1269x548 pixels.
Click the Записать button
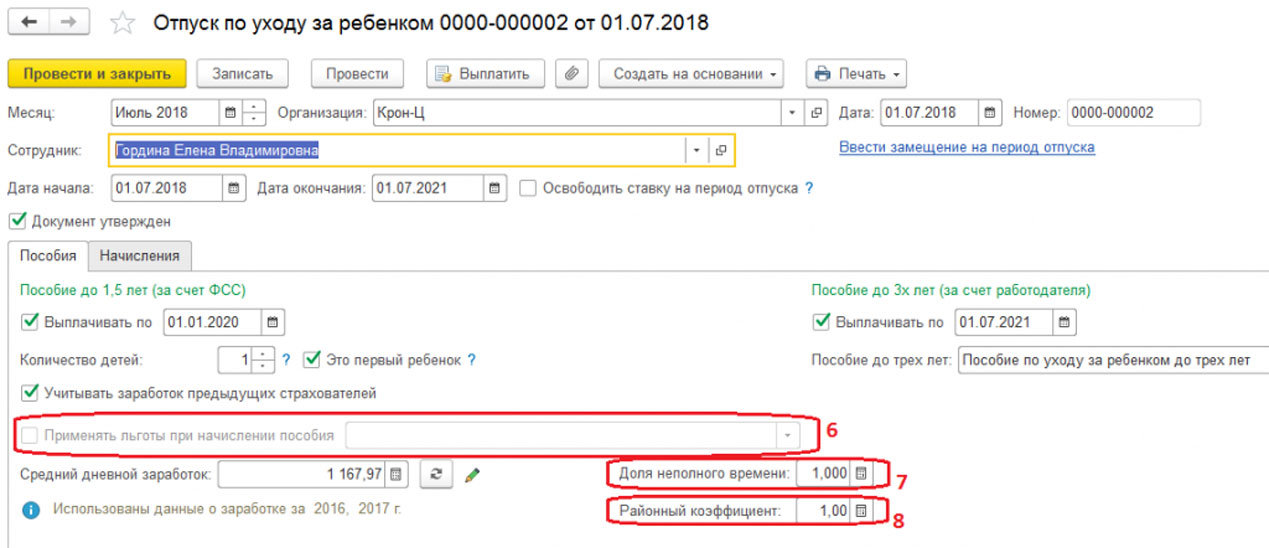pyautogui.click(x=242, y=73)
